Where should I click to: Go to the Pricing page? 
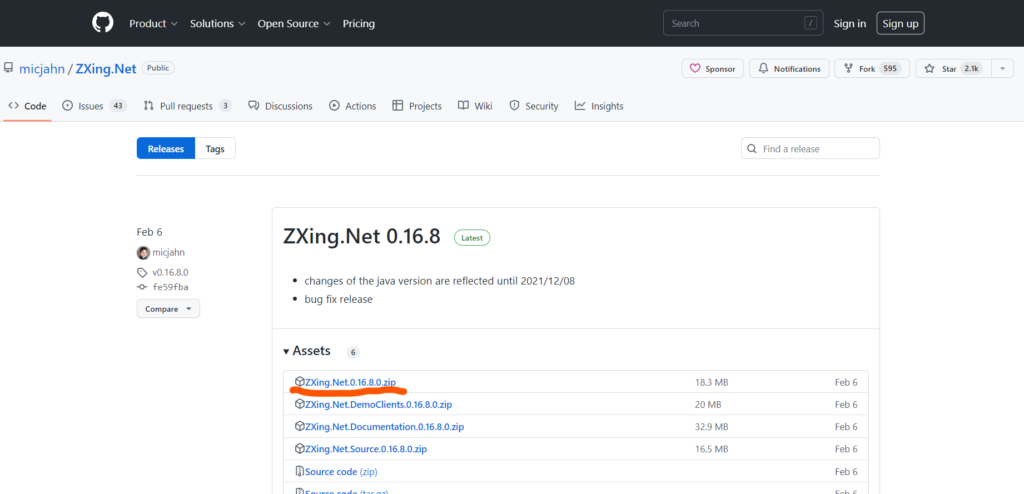coord(359,24)
